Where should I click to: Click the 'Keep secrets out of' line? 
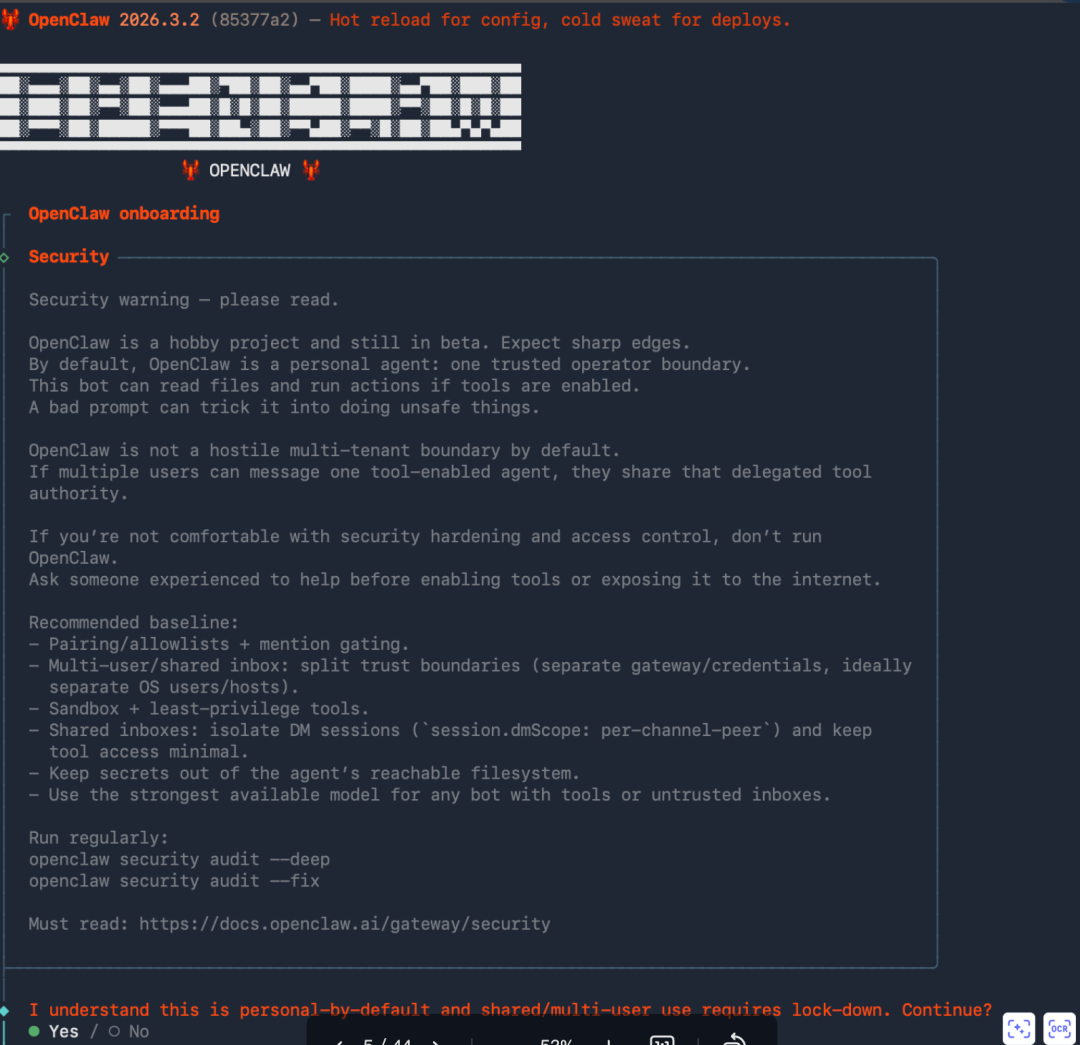(304, 773)
